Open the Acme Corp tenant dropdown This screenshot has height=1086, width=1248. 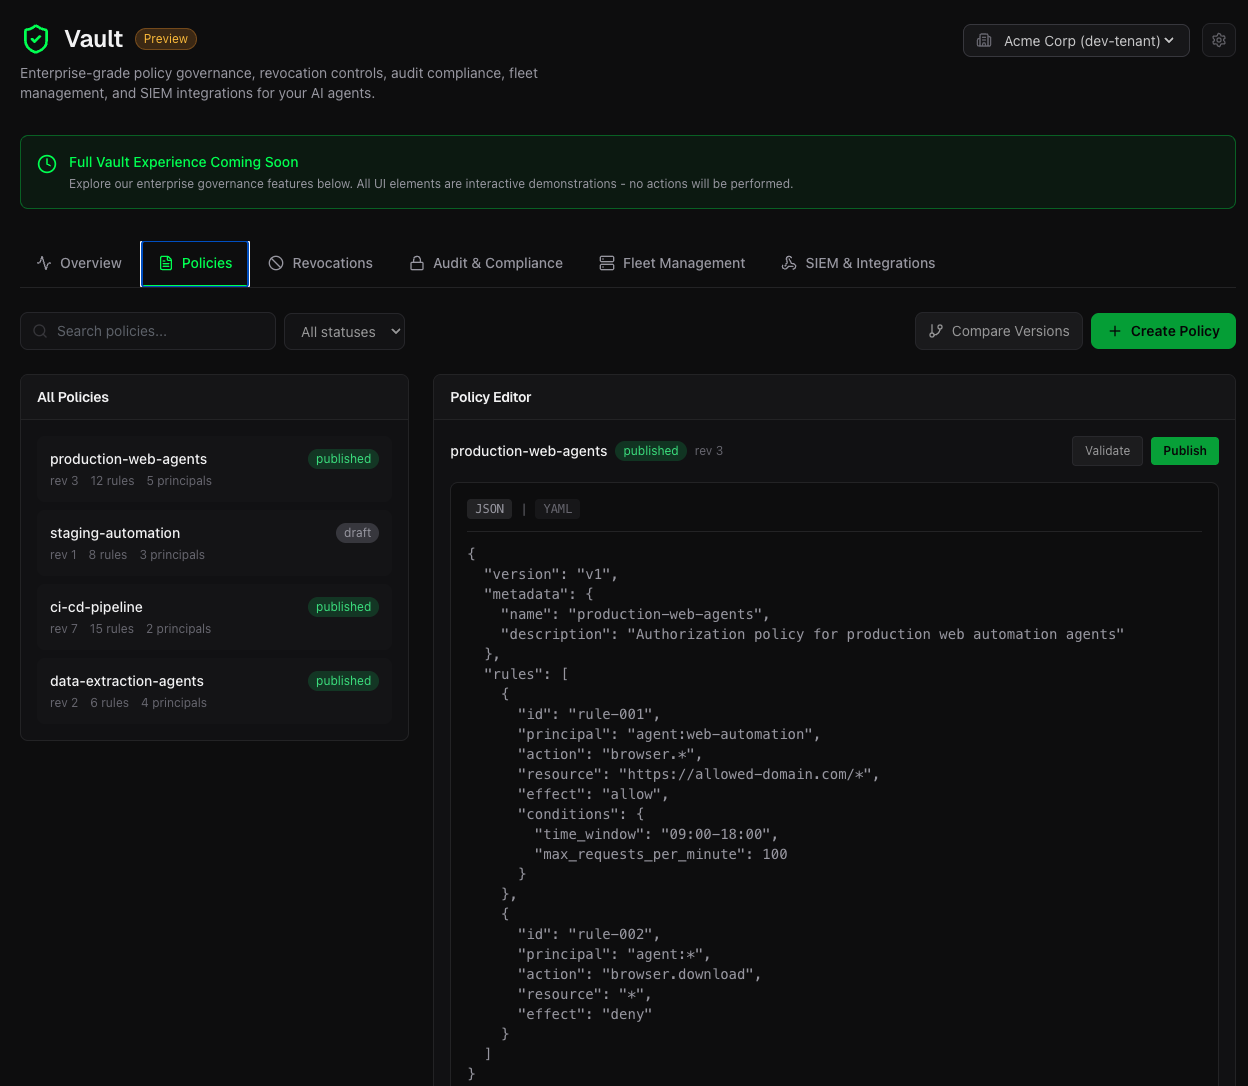point(1075,41)
